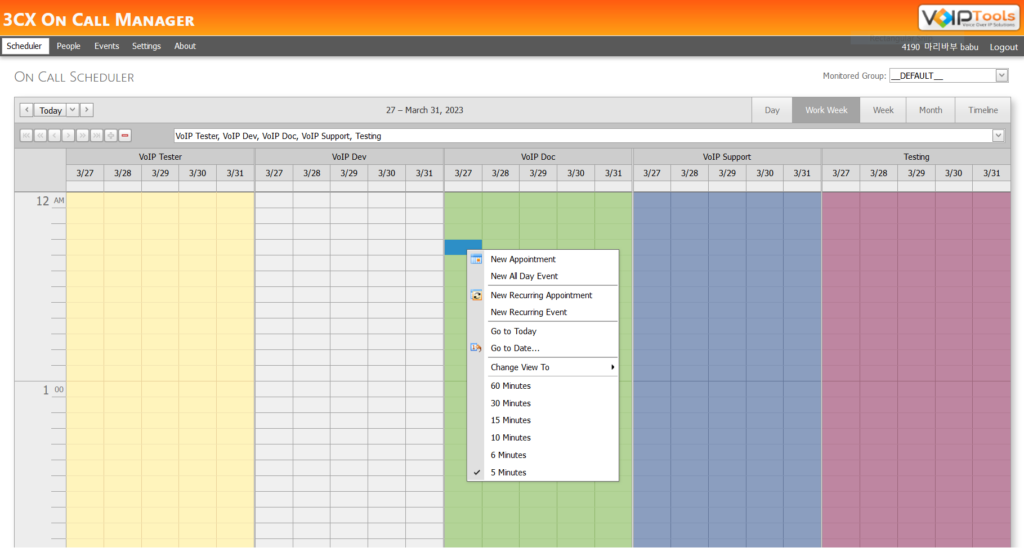Select Go to Today in context menu
1024x548 pixels.
pyautogui.click(x=543, y=331)
